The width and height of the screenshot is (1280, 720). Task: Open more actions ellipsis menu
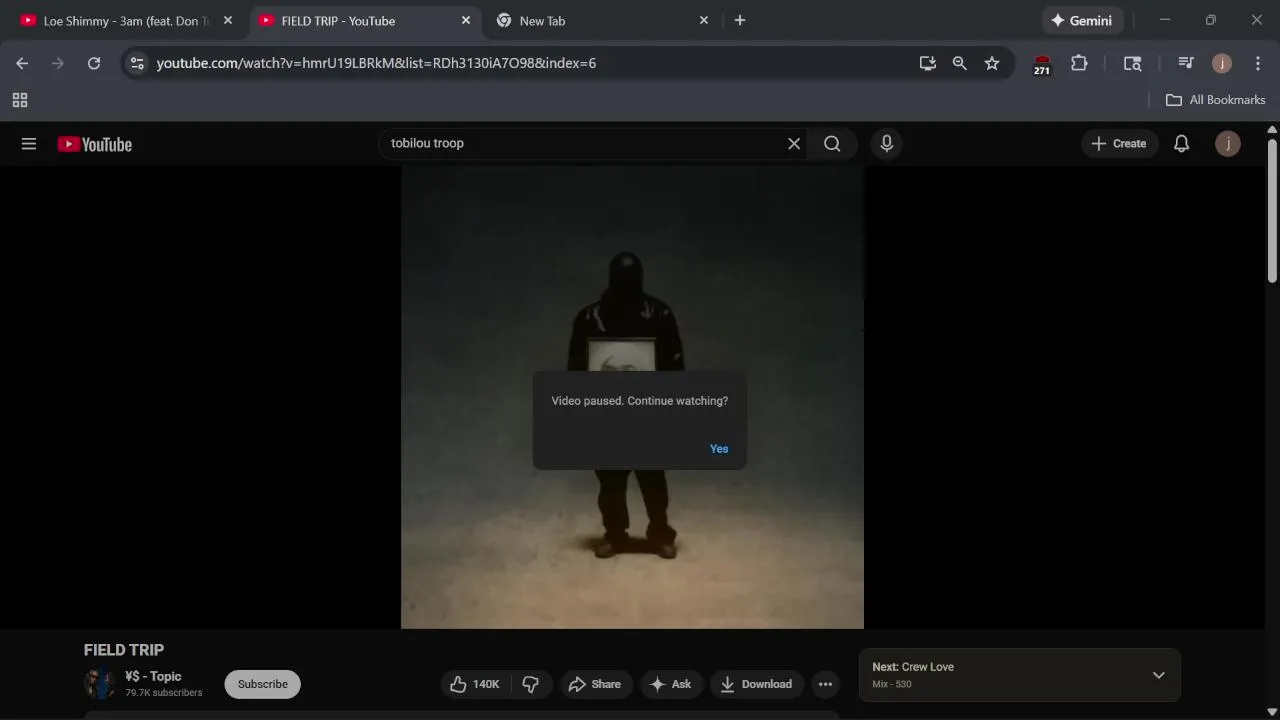825,684
